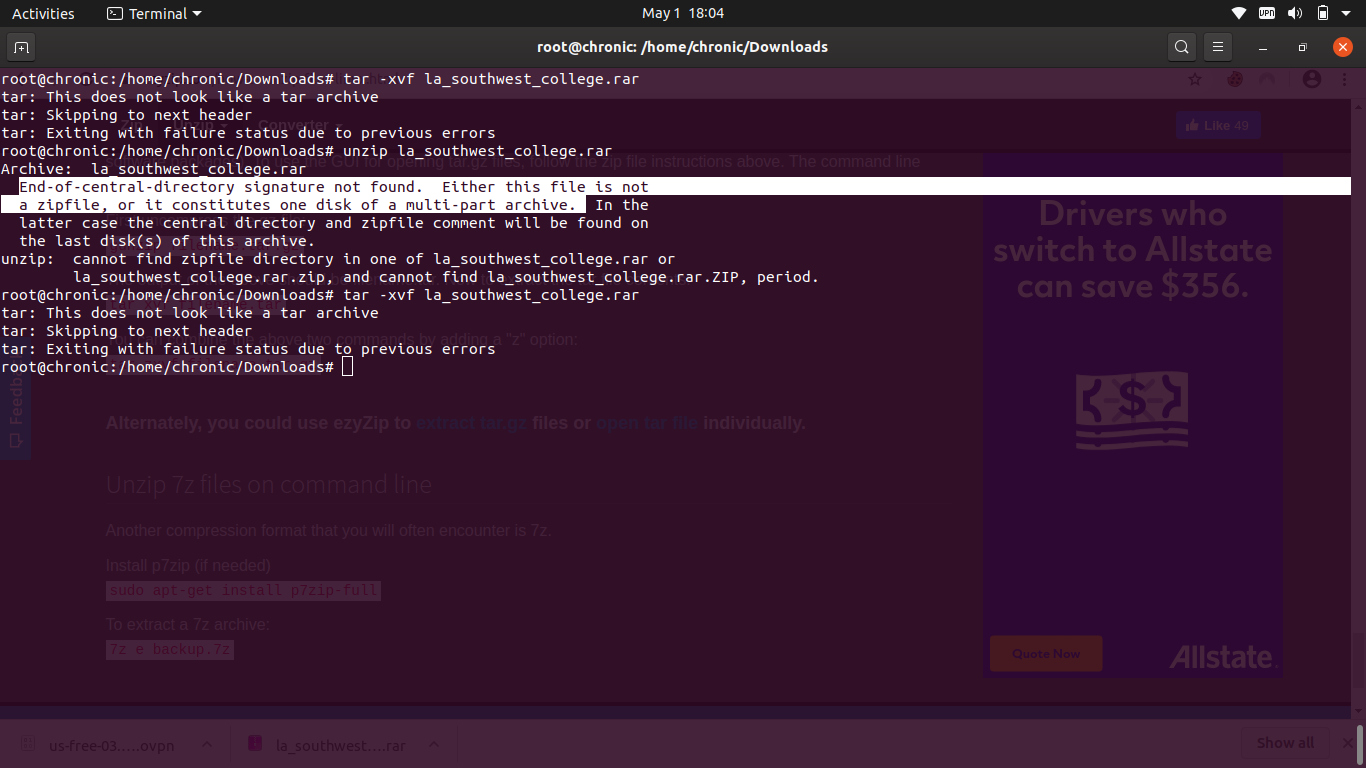Click the volume speaker icon
This screenshot has width=1366, height=768.
[1295, 13]
